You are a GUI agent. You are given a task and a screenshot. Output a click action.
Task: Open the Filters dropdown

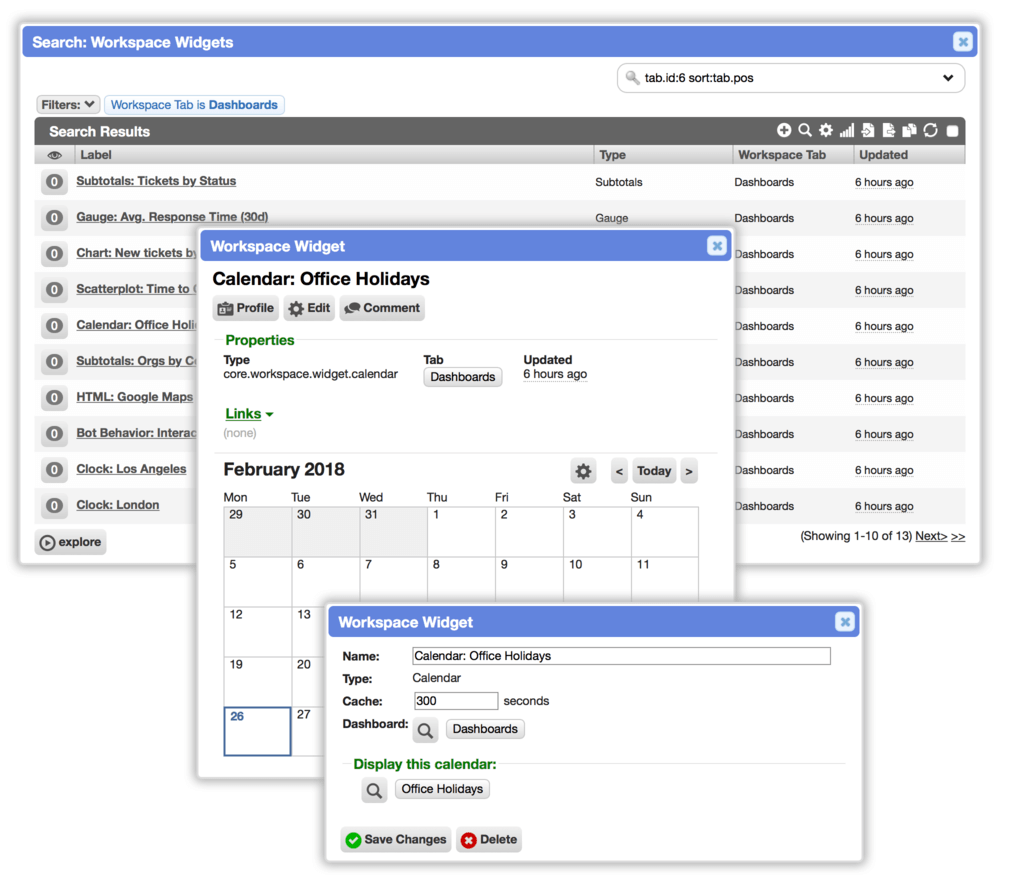coord(68,105)
